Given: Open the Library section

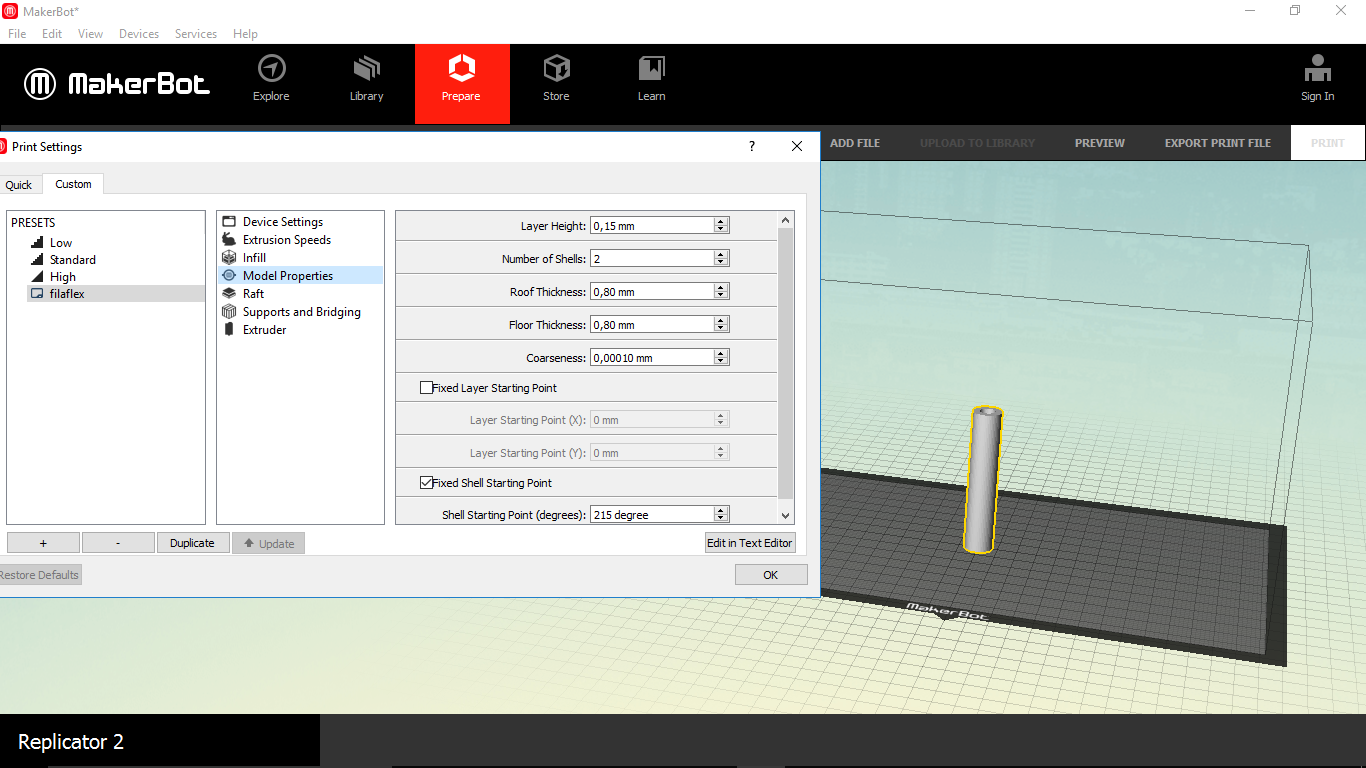Looking at the screenshot, I should click(x=366, y=79).
